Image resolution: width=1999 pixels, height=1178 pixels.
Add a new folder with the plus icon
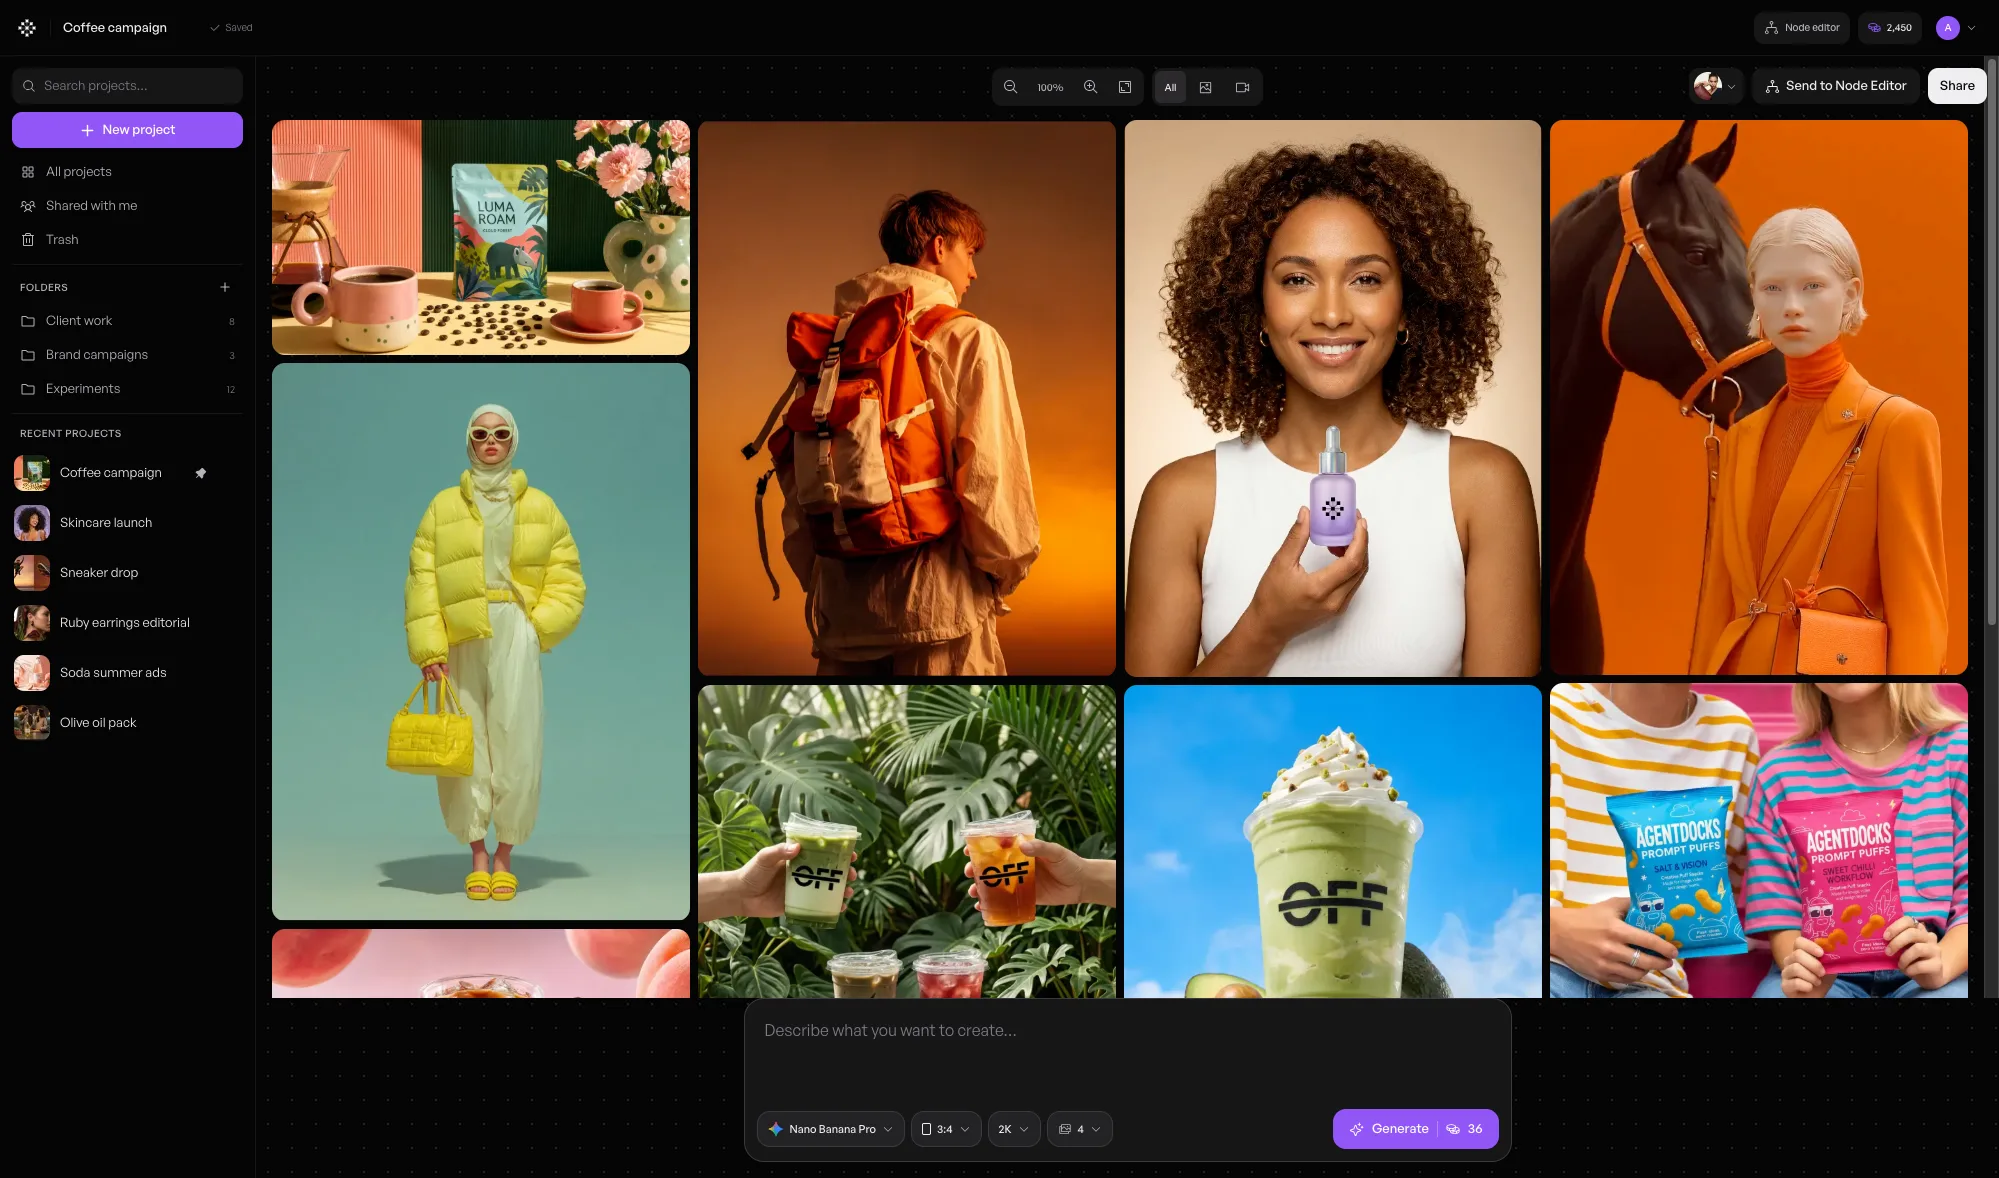click(225, 287)
